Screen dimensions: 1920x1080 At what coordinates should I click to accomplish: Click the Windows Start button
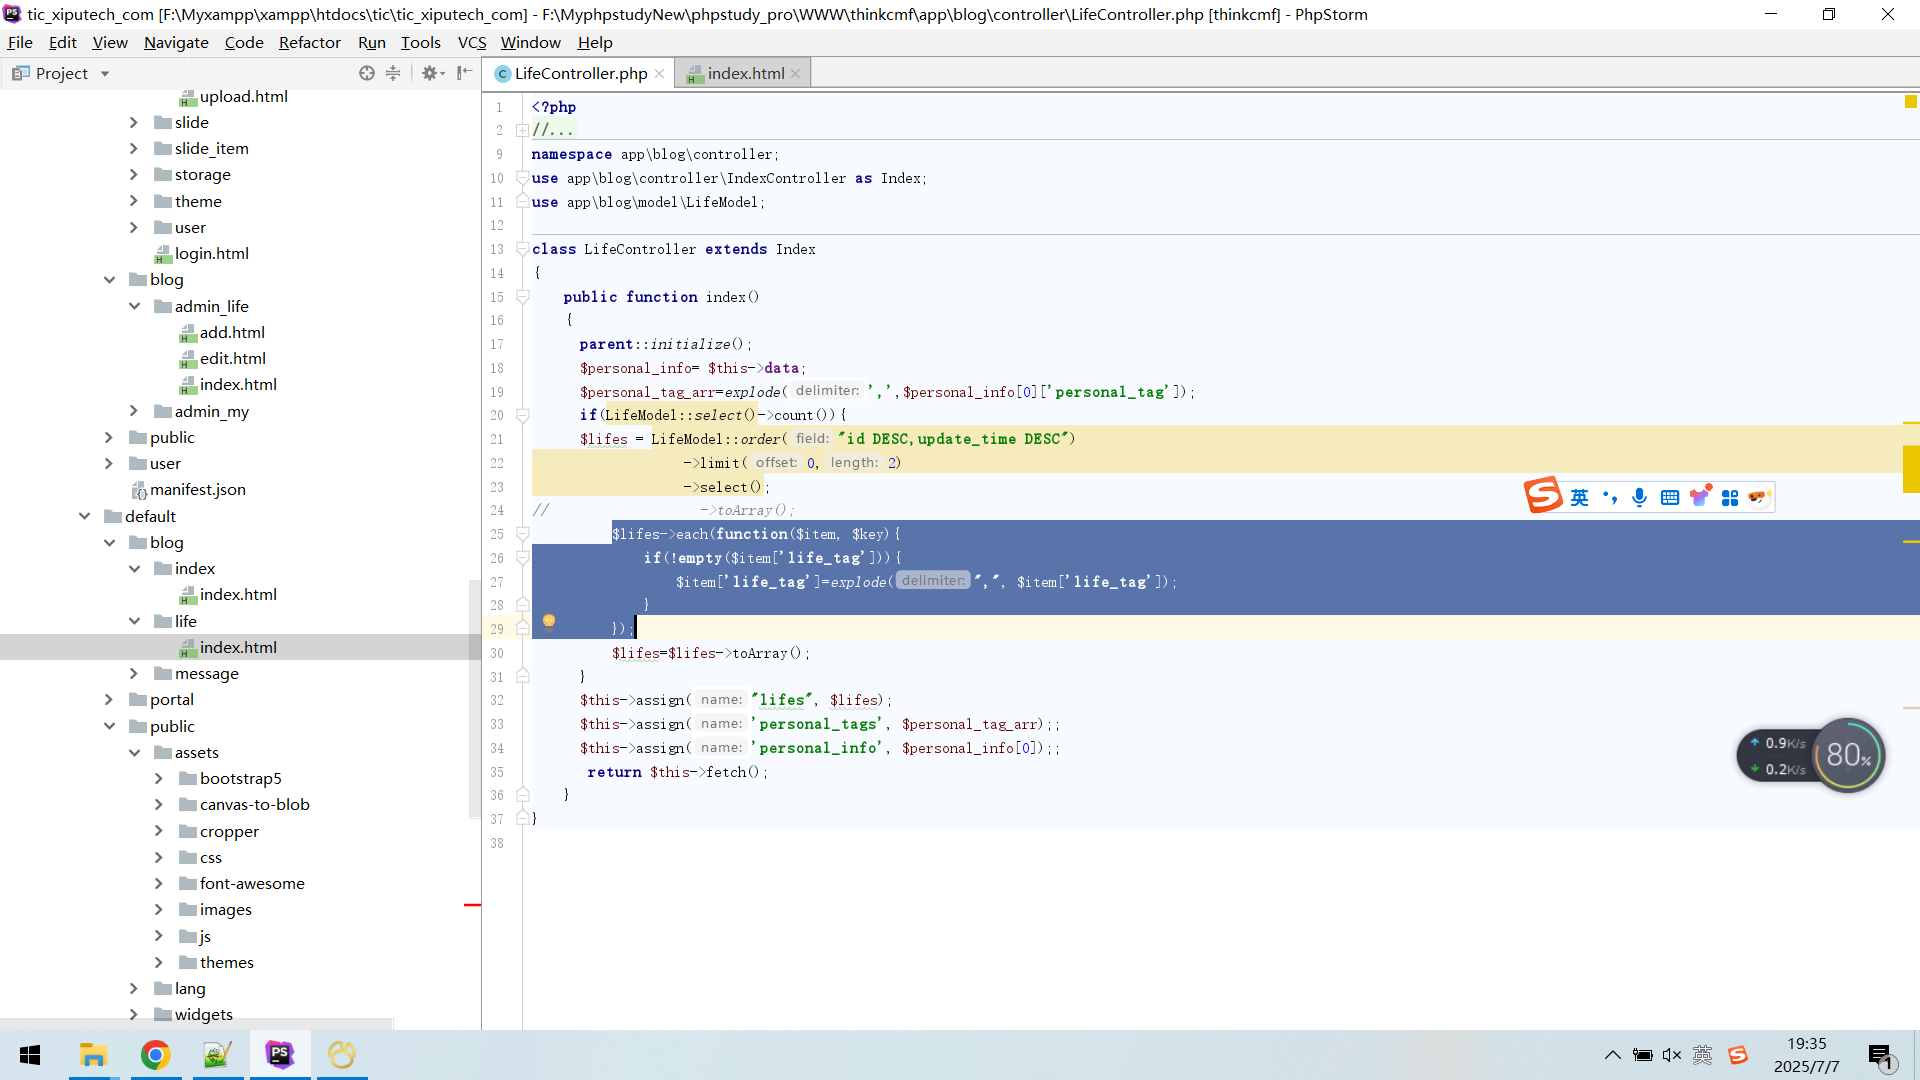[29, 1055]
